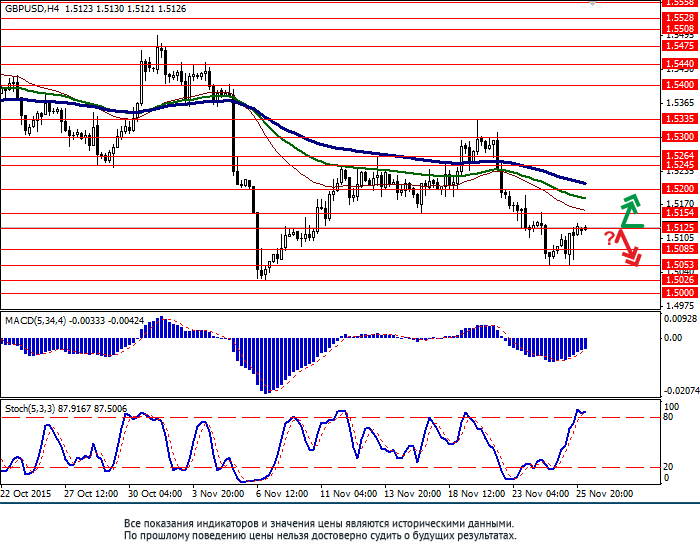
Task: Click the 30 Oct 04:00 date label
Action: [155, 494]
